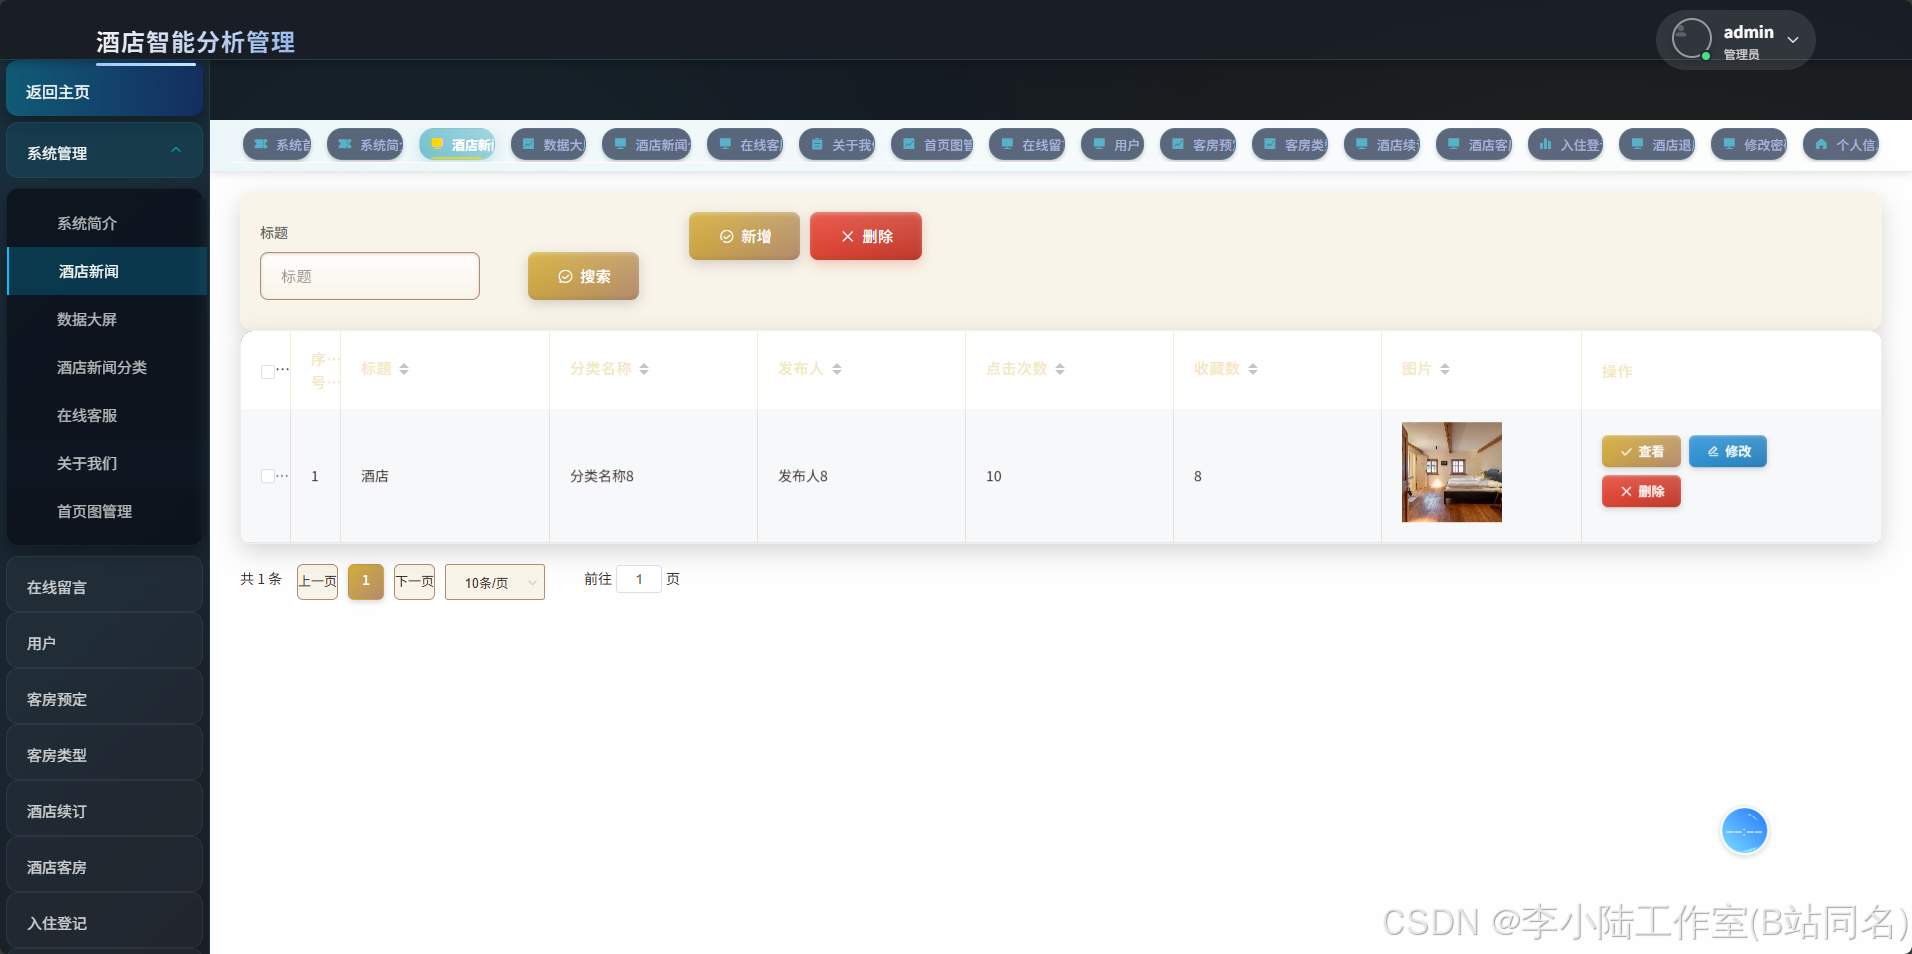The height and width of the screenshot is (954, 1912).
Task: Open the 10条/页 page size dropdown
Action: [495, 582]
